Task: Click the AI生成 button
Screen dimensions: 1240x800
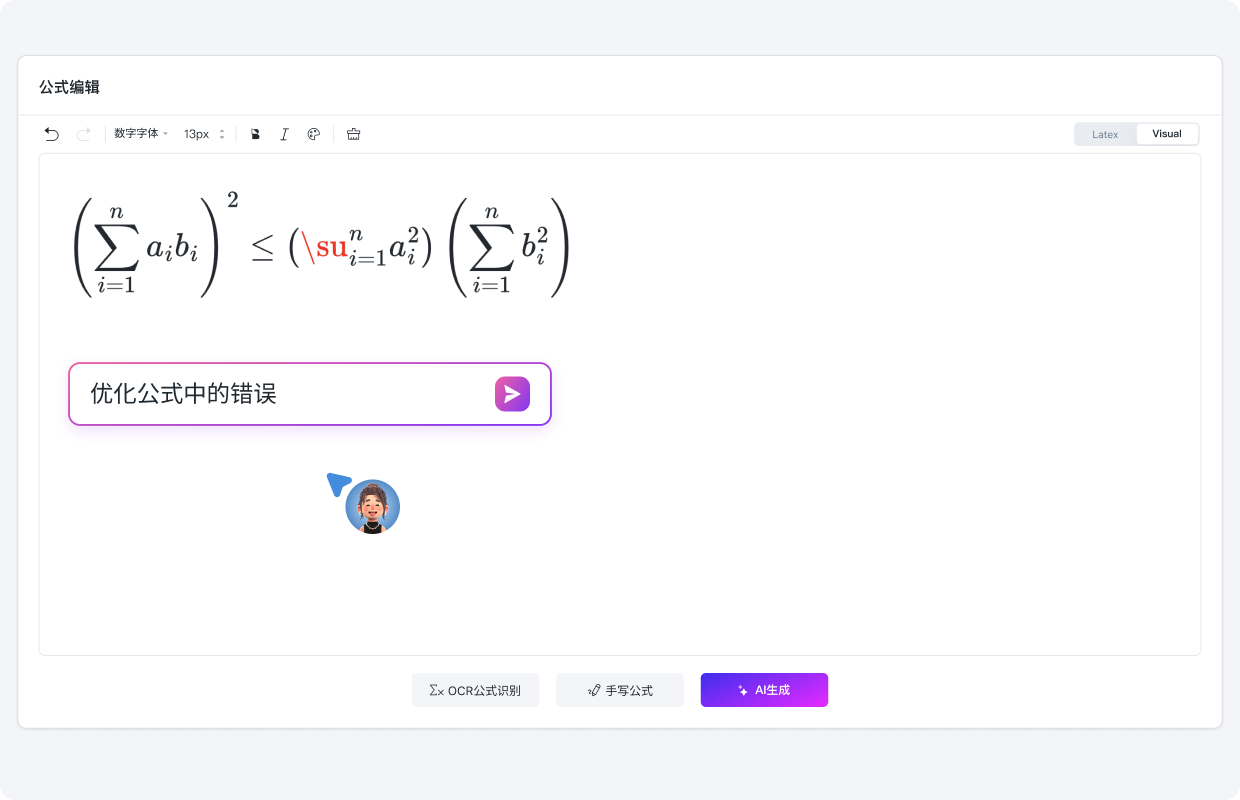Action: (764, 689)
